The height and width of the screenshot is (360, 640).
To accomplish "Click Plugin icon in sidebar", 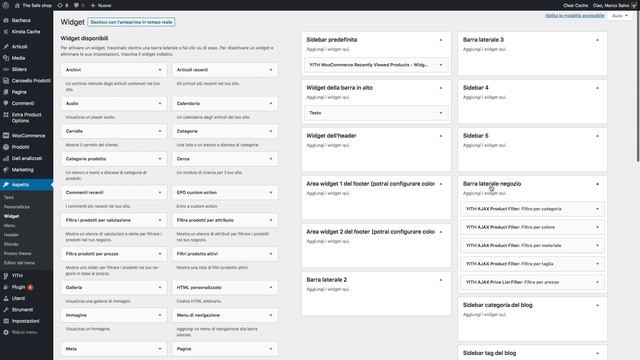I will 6,287.
